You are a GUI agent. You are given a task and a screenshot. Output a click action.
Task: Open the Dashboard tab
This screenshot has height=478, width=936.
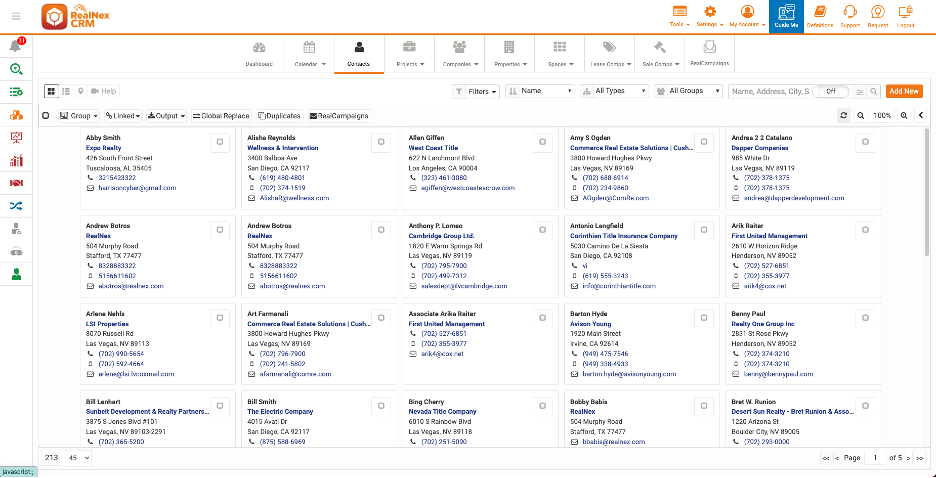click(259, 54)
